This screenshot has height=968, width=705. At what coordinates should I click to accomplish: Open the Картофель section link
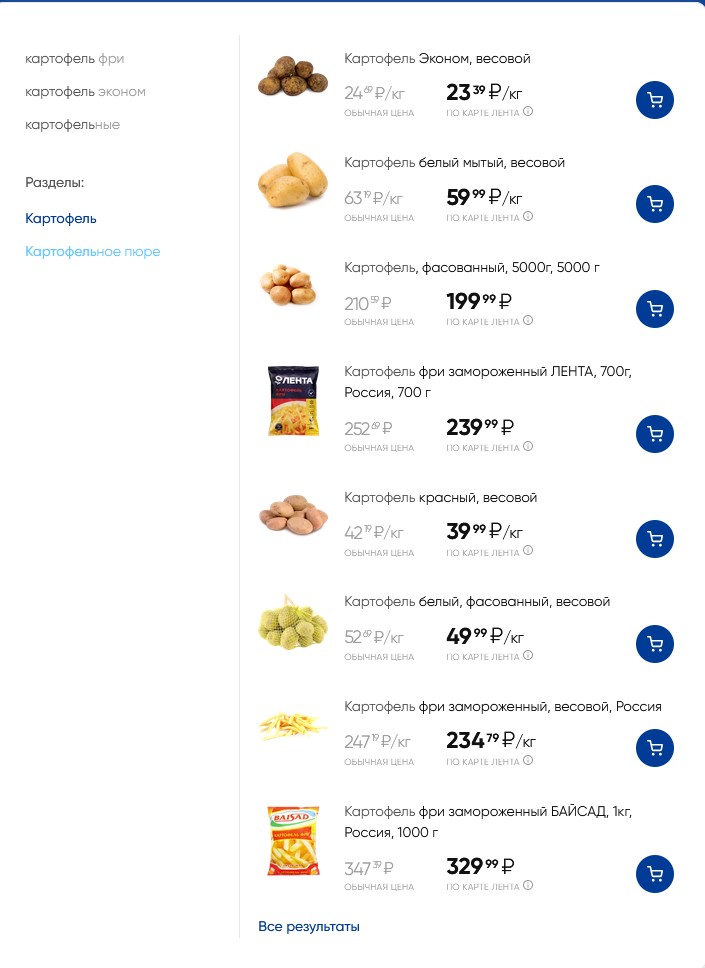click(x=60, y=219)
